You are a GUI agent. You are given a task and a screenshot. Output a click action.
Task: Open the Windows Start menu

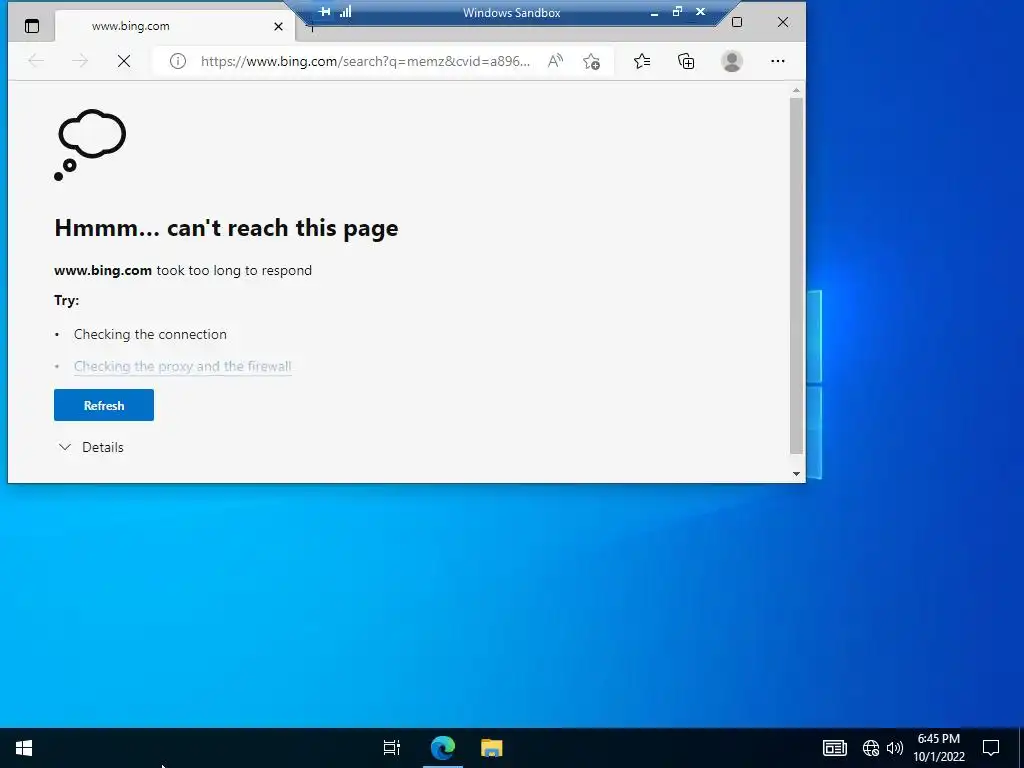[24, 748]
